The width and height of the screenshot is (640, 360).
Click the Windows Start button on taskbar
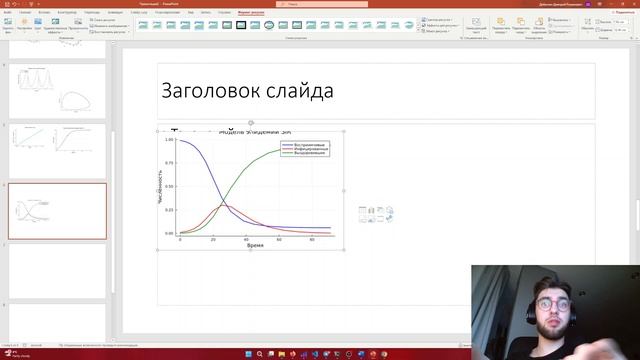[248, 354]
